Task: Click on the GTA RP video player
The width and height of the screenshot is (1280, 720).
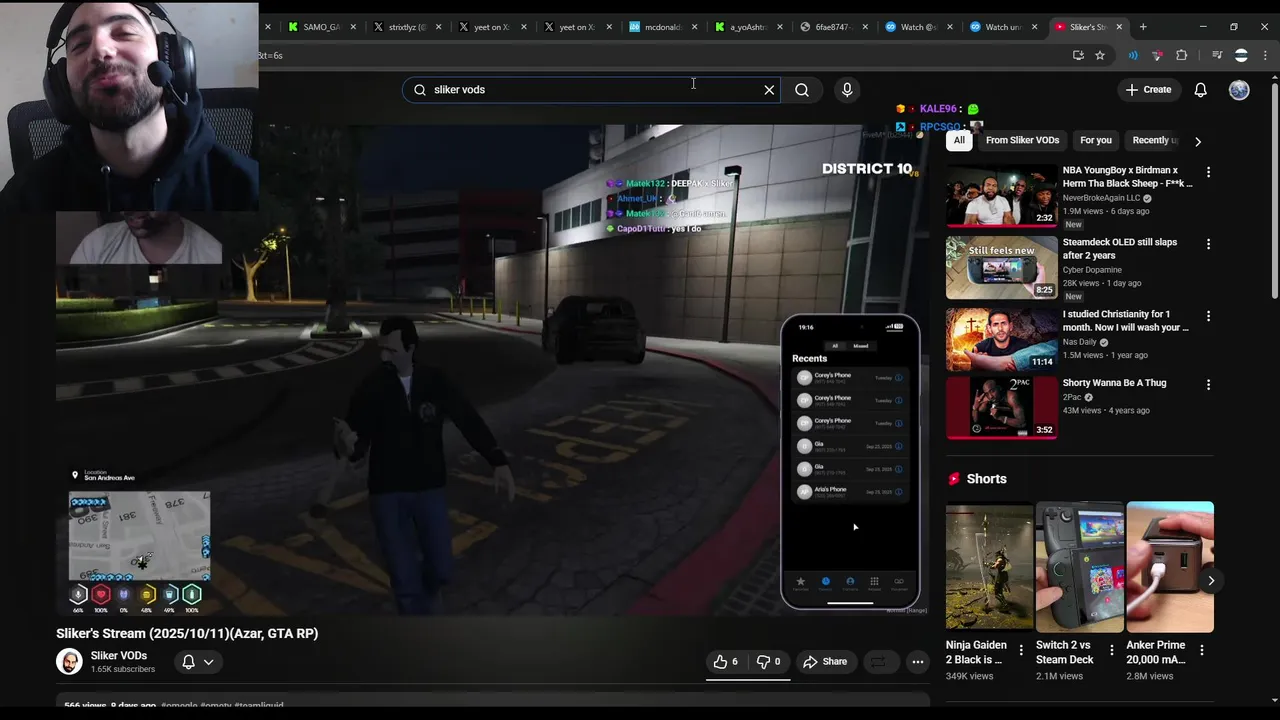Action: [492, 370]
